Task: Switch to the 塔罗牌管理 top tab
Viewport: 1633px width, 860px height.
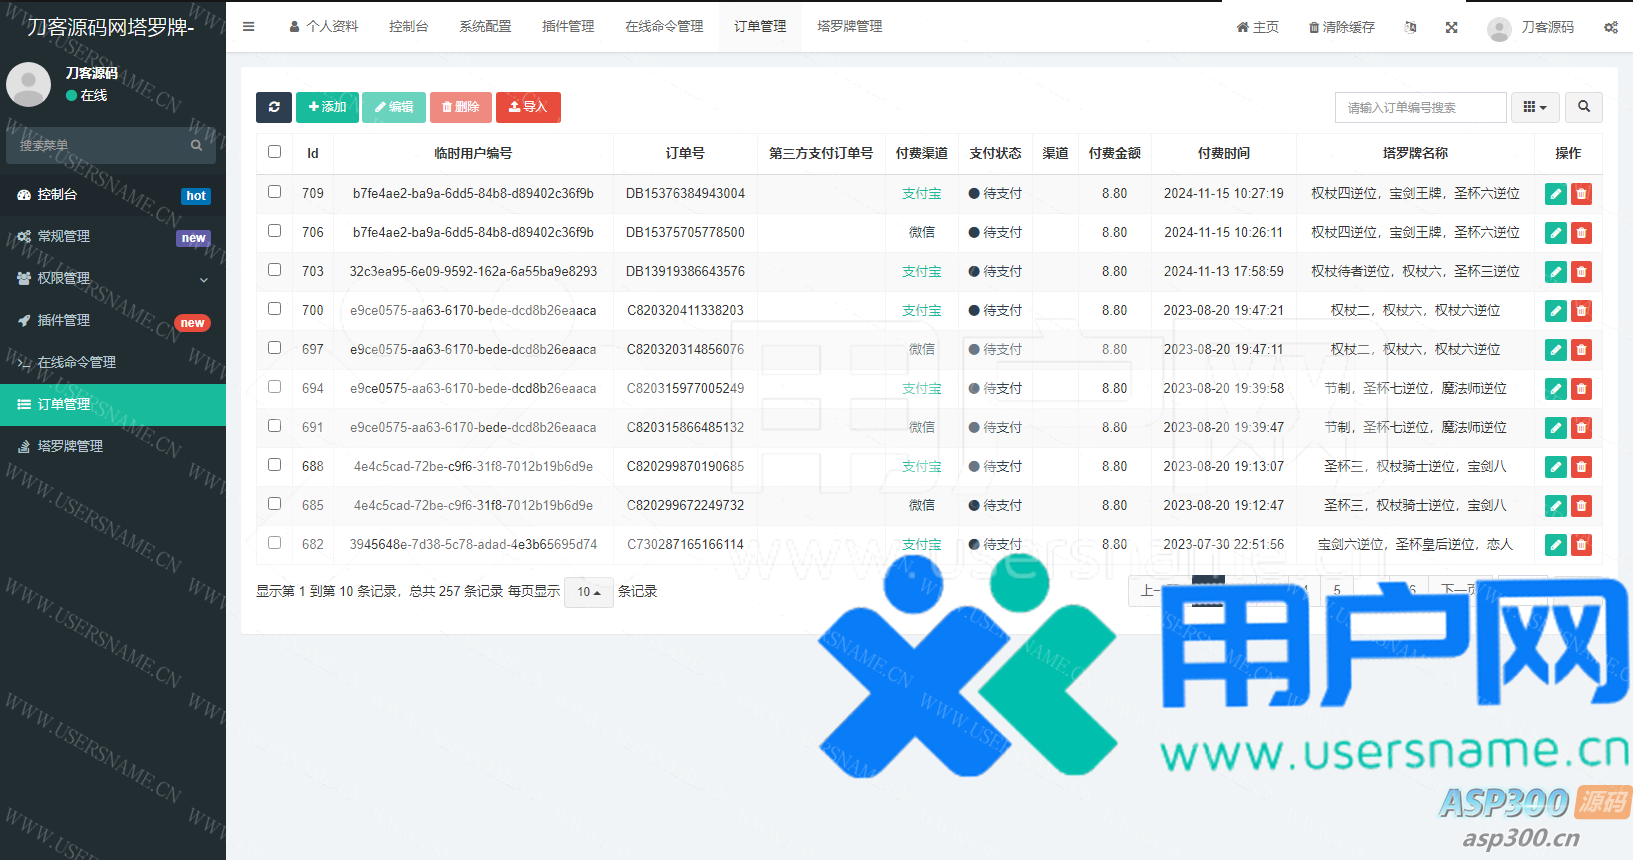Action: point(849,26)
